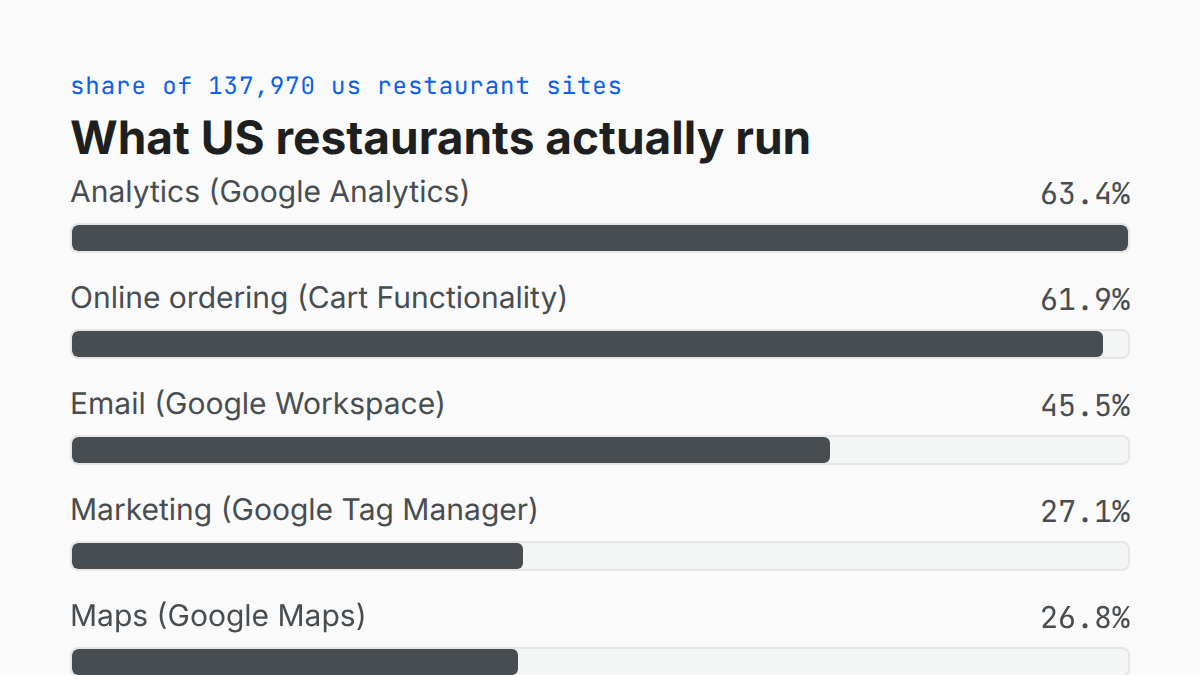Viewport: 1200px width, 675px height.
Task: Click the 63.4% value
Action: point(1085,193)
